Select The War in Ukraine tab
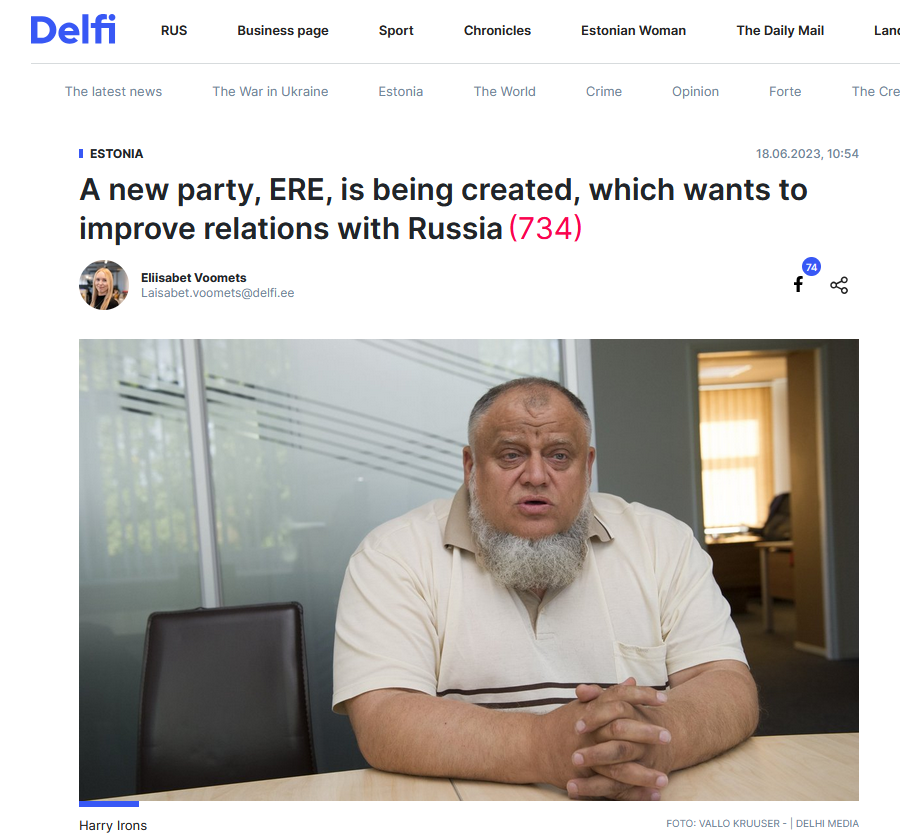The width and height of the screenshot is (900, 839). pyautogui.click(x=270, y=91)
